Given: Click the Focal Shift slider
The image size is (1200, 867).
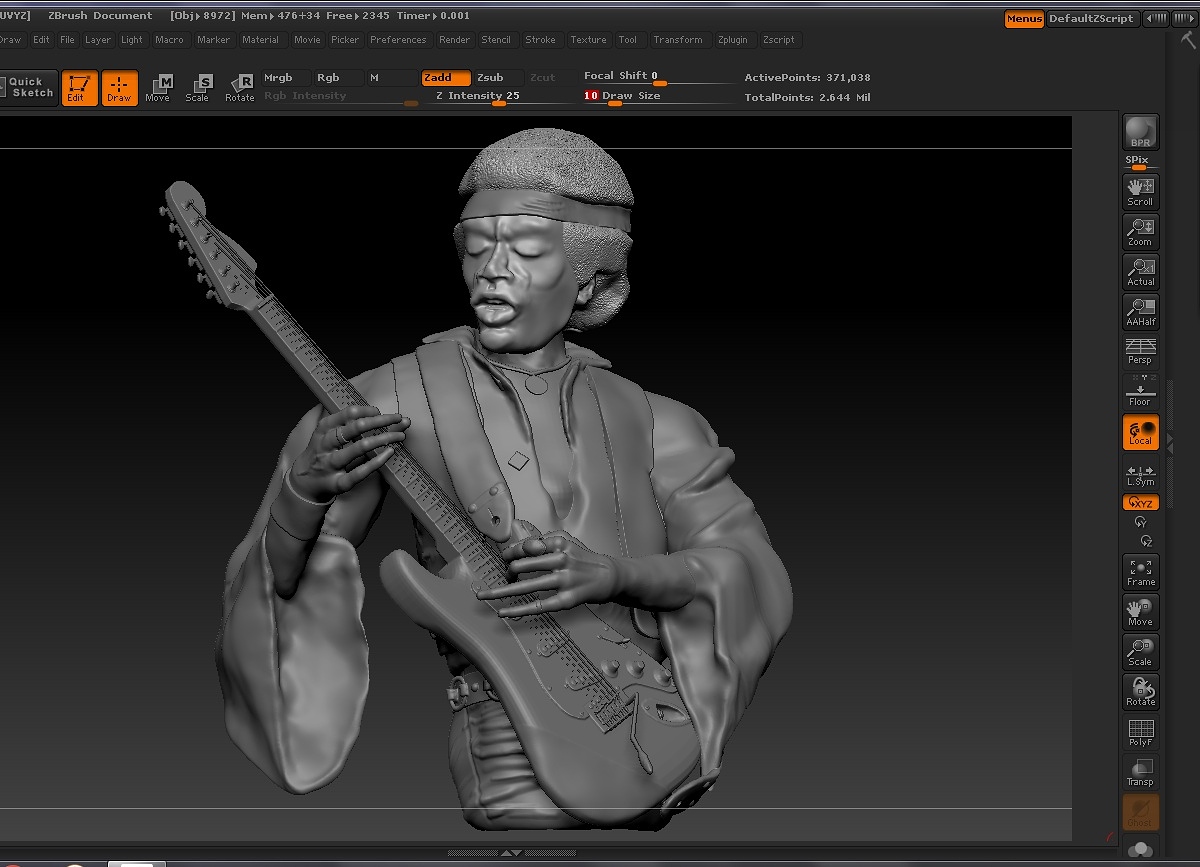Looking at the screenshot, I should (x=657, y=76).
